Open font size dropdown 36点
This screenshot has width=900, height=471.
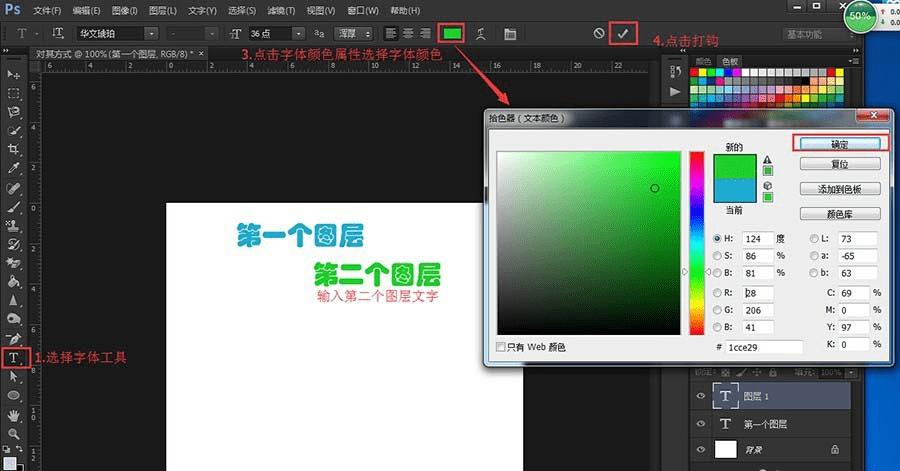tap(298, 34)
